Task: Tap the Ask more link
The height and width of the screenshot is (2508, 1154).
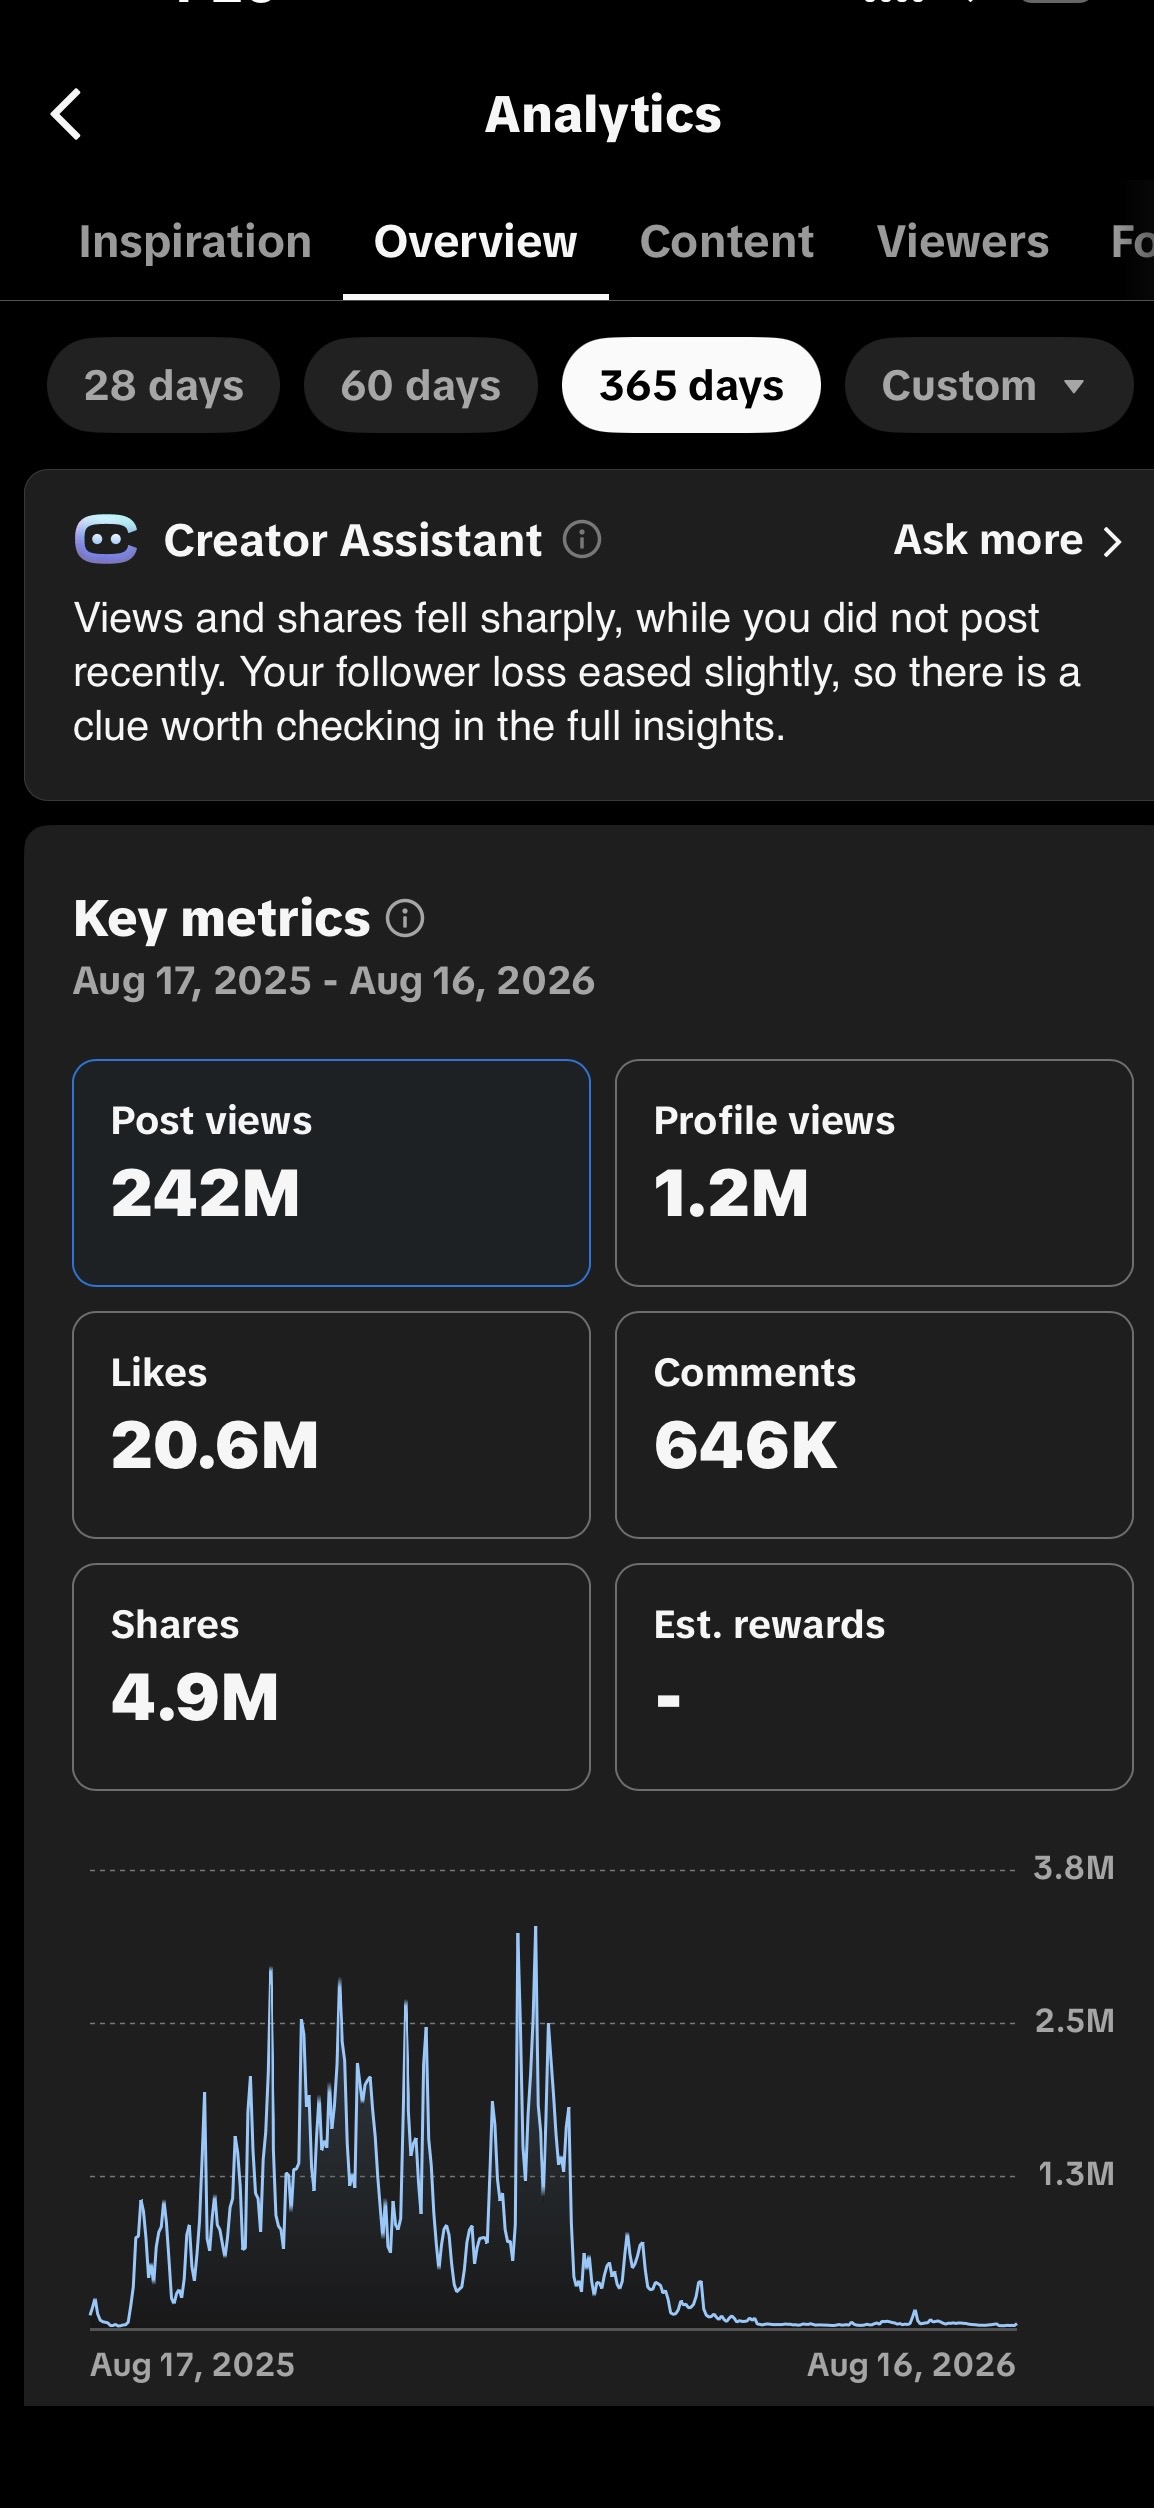Action: click(988, 540)
